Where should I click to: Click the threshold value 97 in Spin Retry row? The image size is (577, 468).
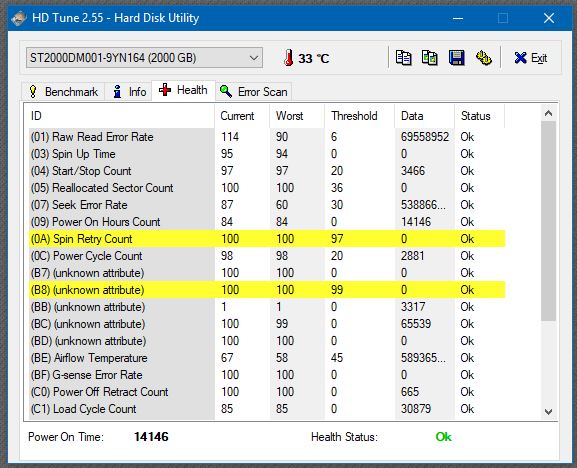337,239
